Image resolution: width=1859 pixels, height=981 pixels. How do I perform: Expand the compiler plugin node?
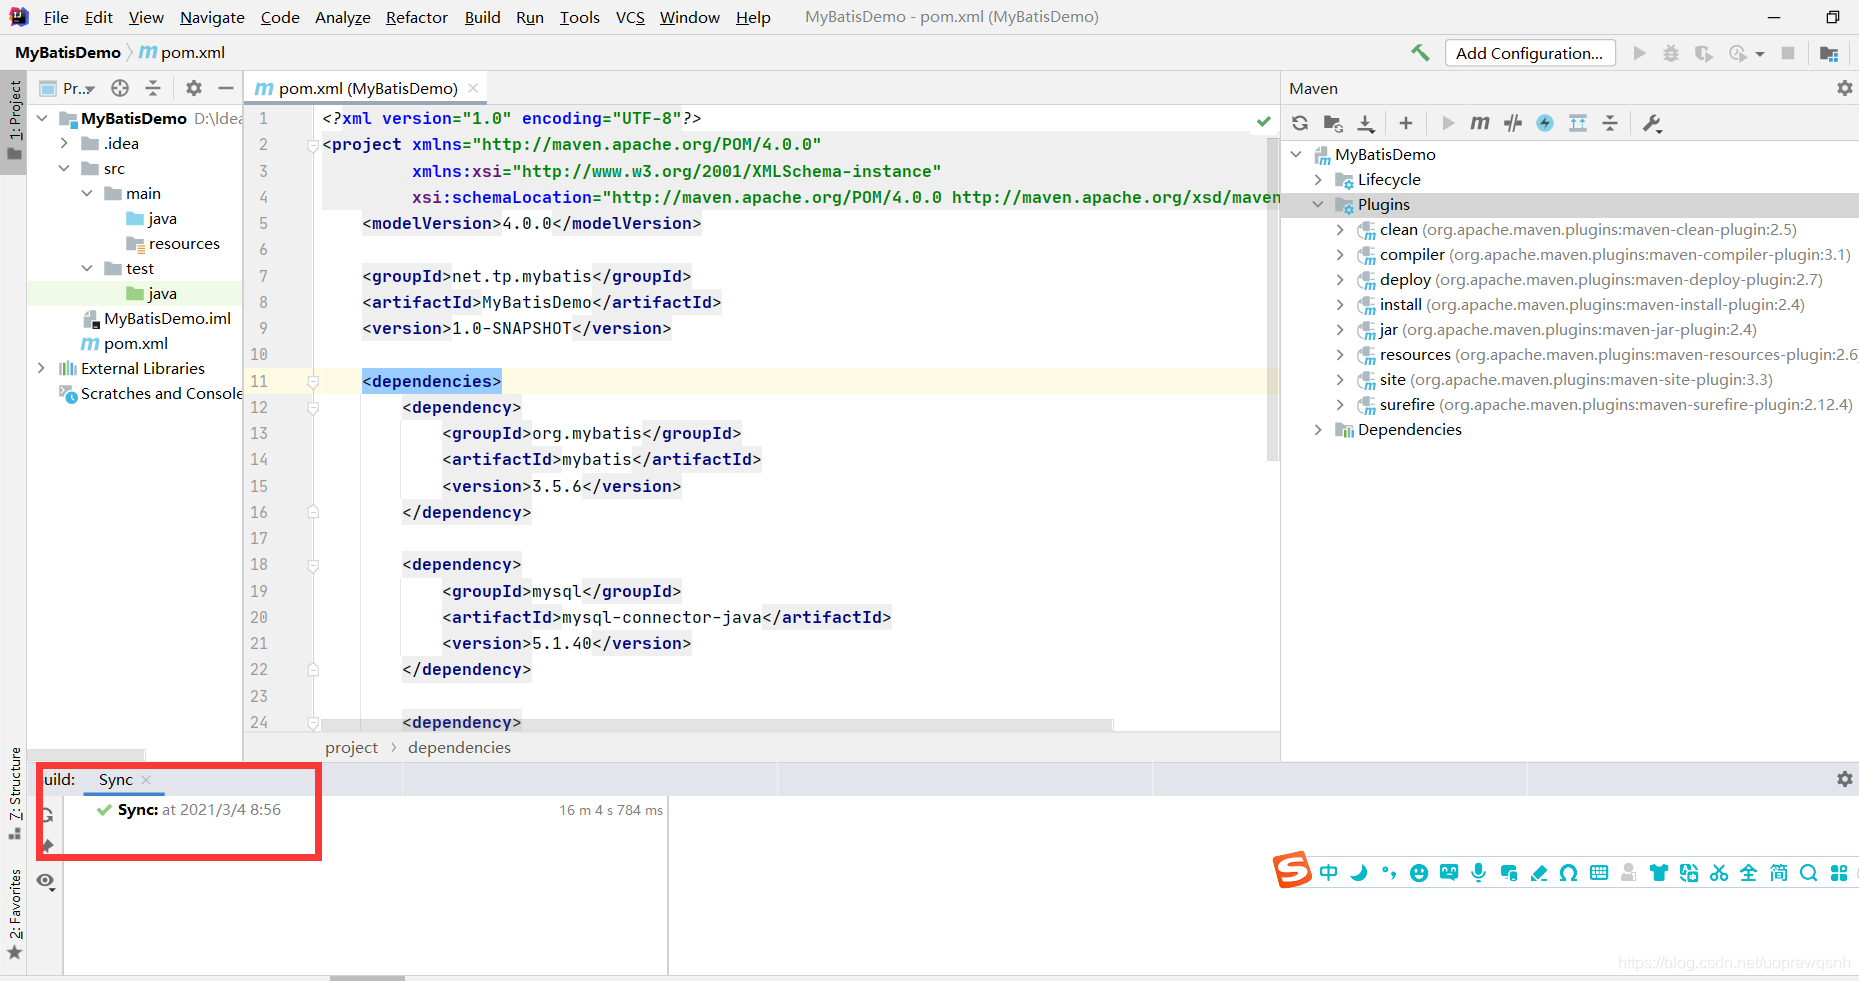coord(1340,254)
